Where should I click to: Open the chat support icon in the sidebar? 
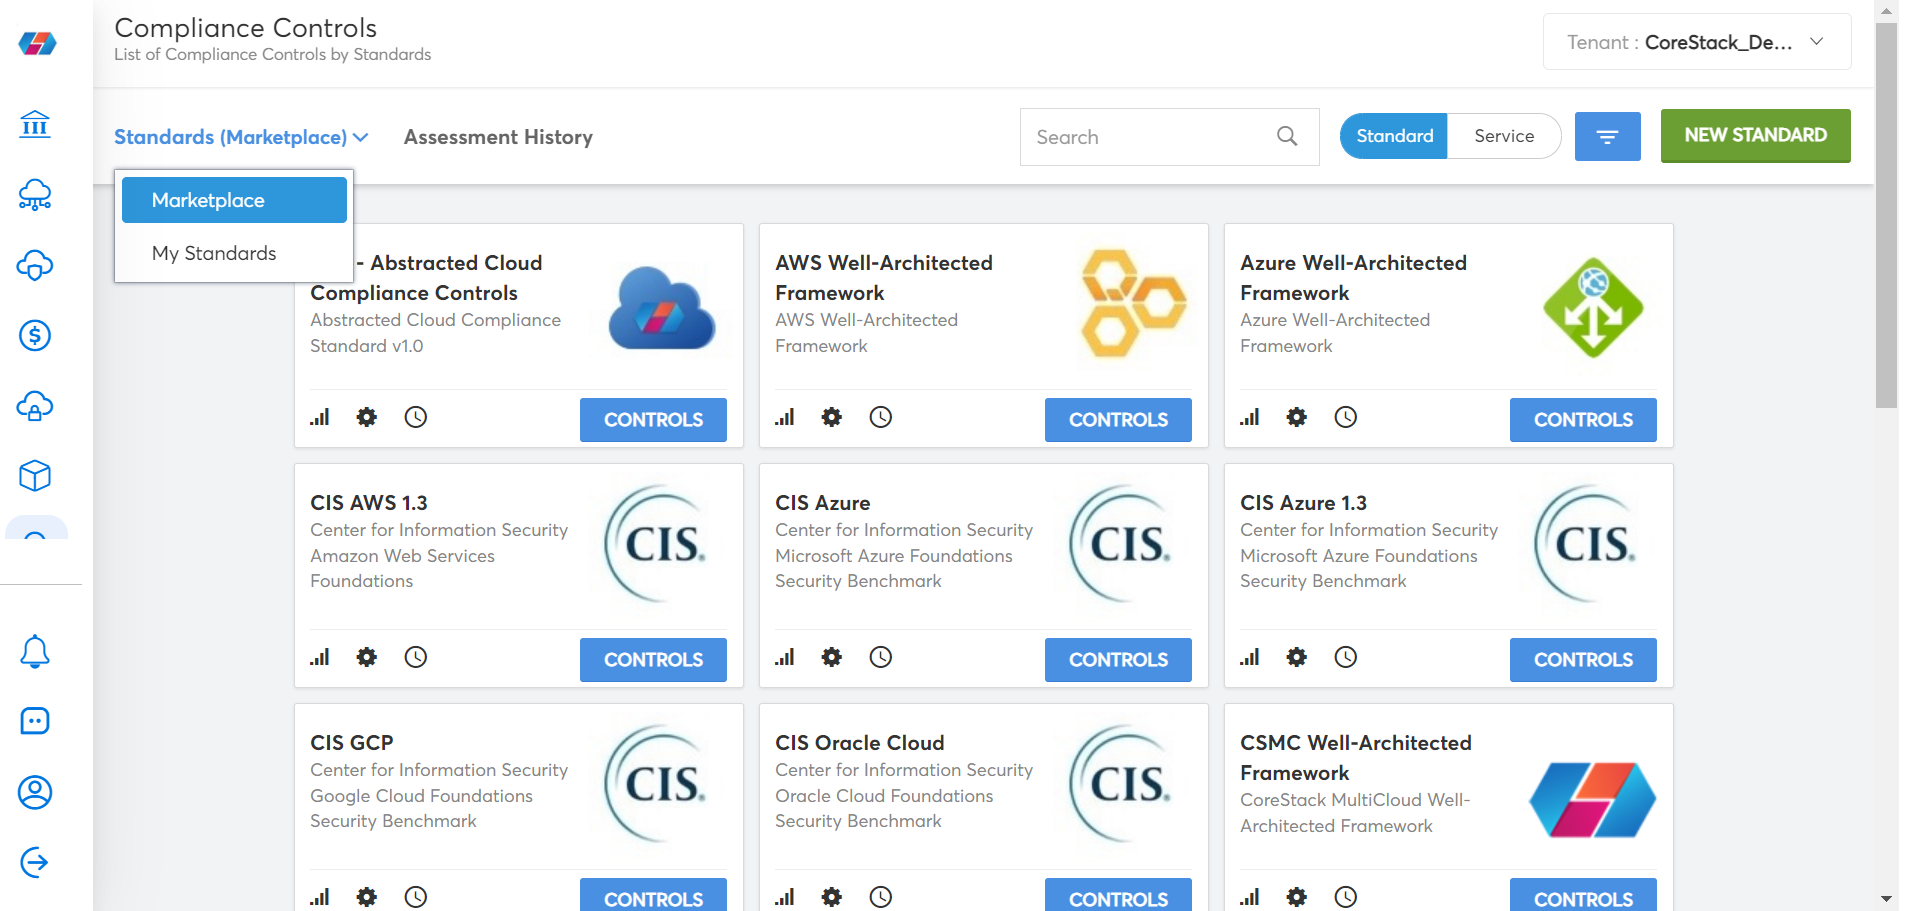[35, 721]
